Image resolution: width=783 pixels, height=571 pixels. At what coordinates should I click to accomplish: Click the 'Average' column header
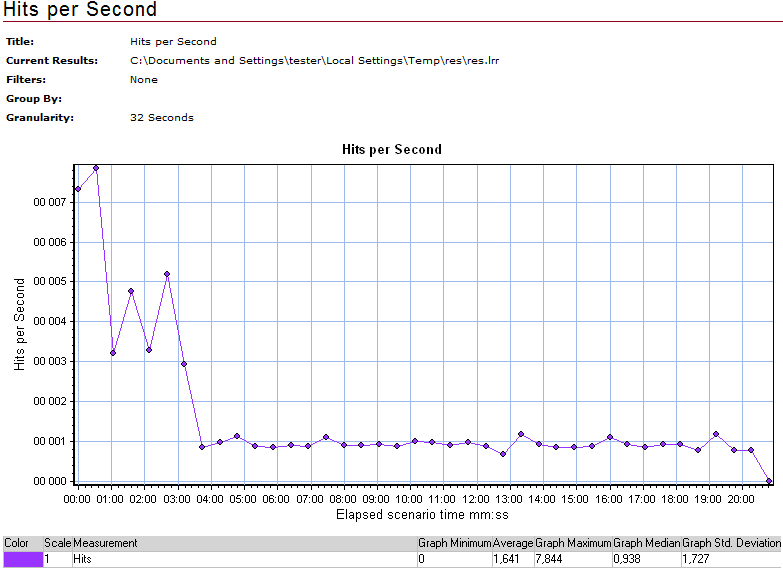click(513, 543)
